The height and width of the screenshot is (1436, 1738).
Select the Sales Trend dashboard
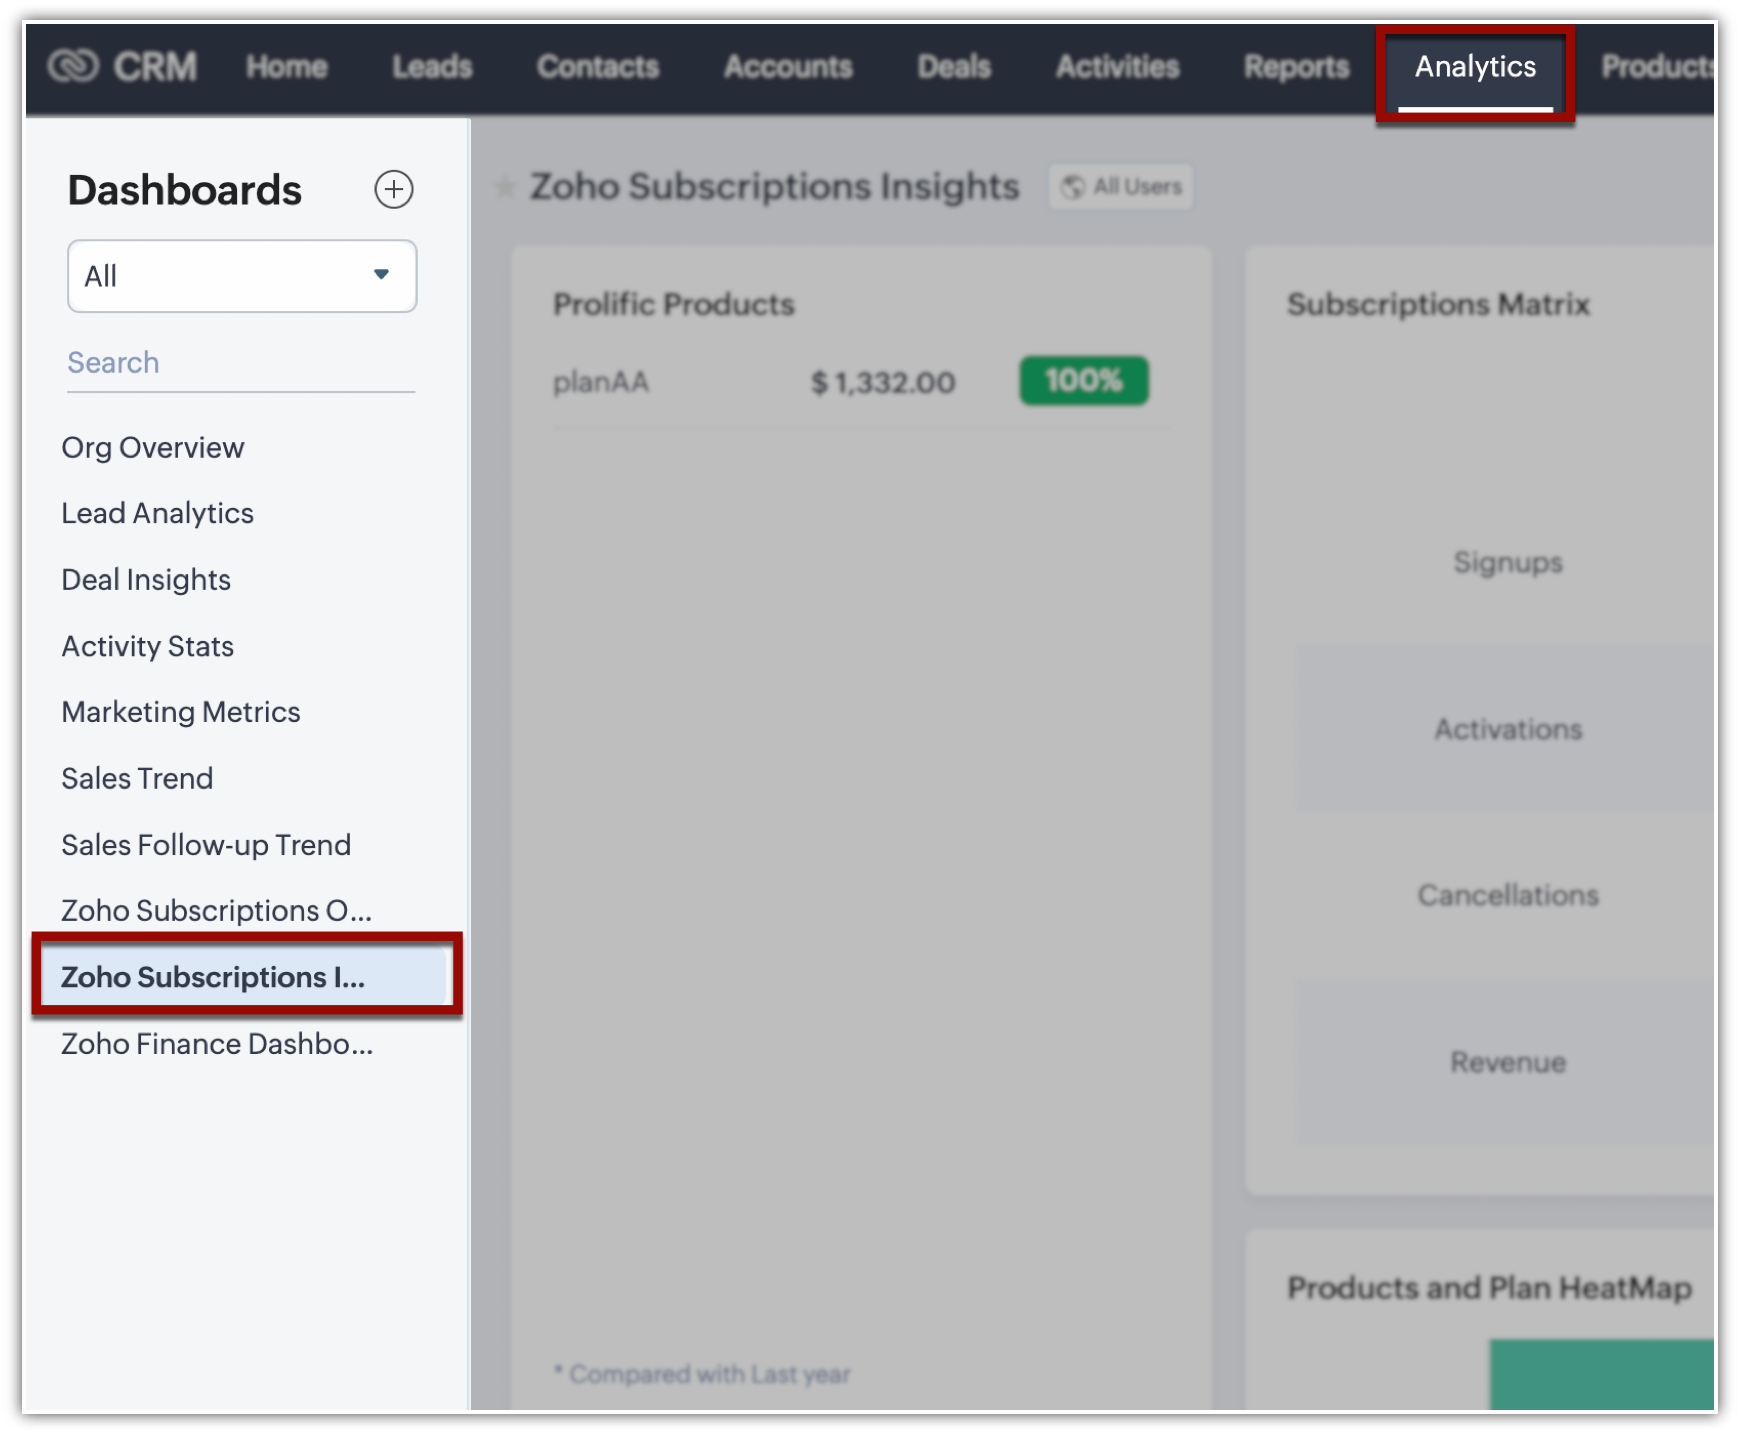(x=137, y=779)
